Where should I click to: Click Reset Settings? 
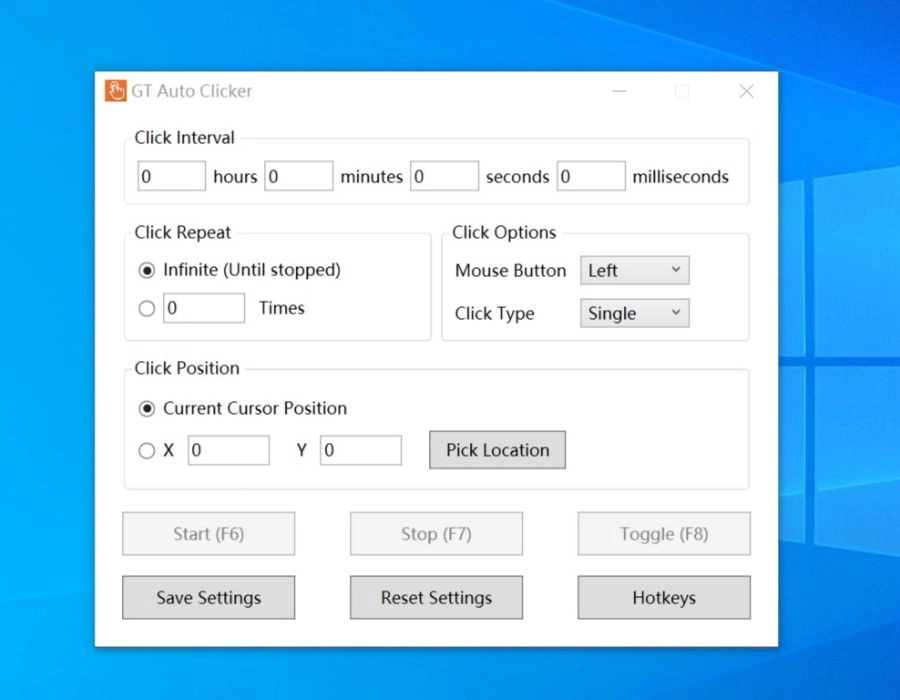pyautogui.click(x=435, y=597)
